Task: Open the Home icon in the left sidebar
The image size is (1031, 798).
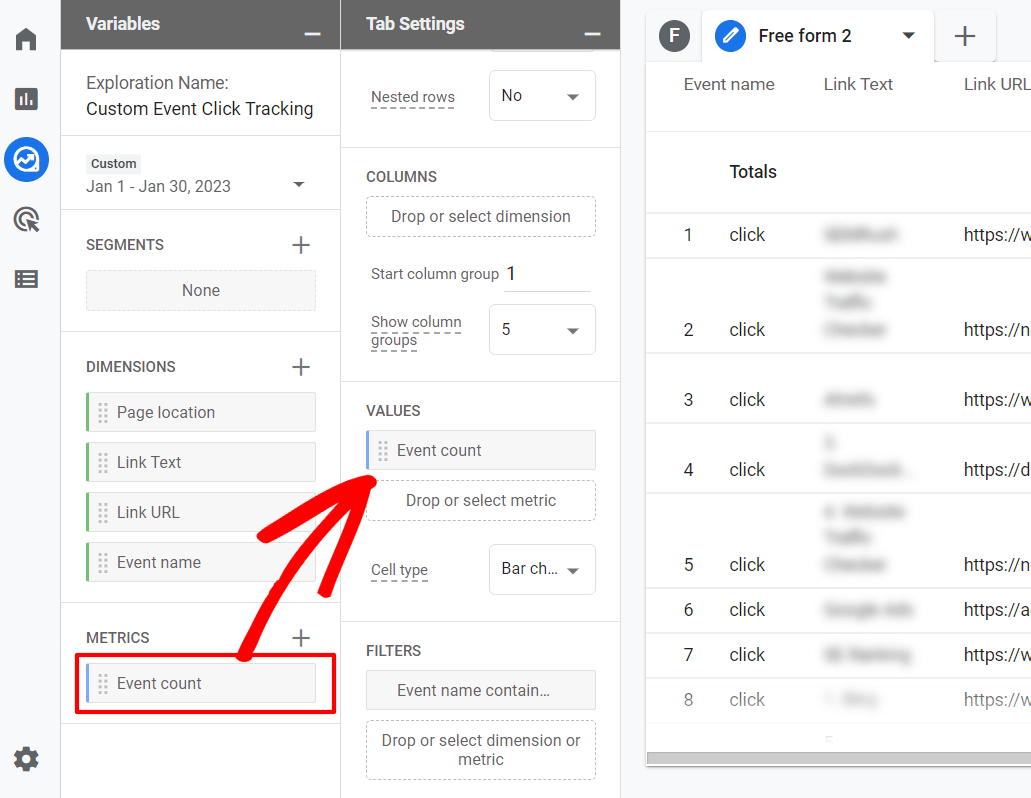Action: coord(25,38)
